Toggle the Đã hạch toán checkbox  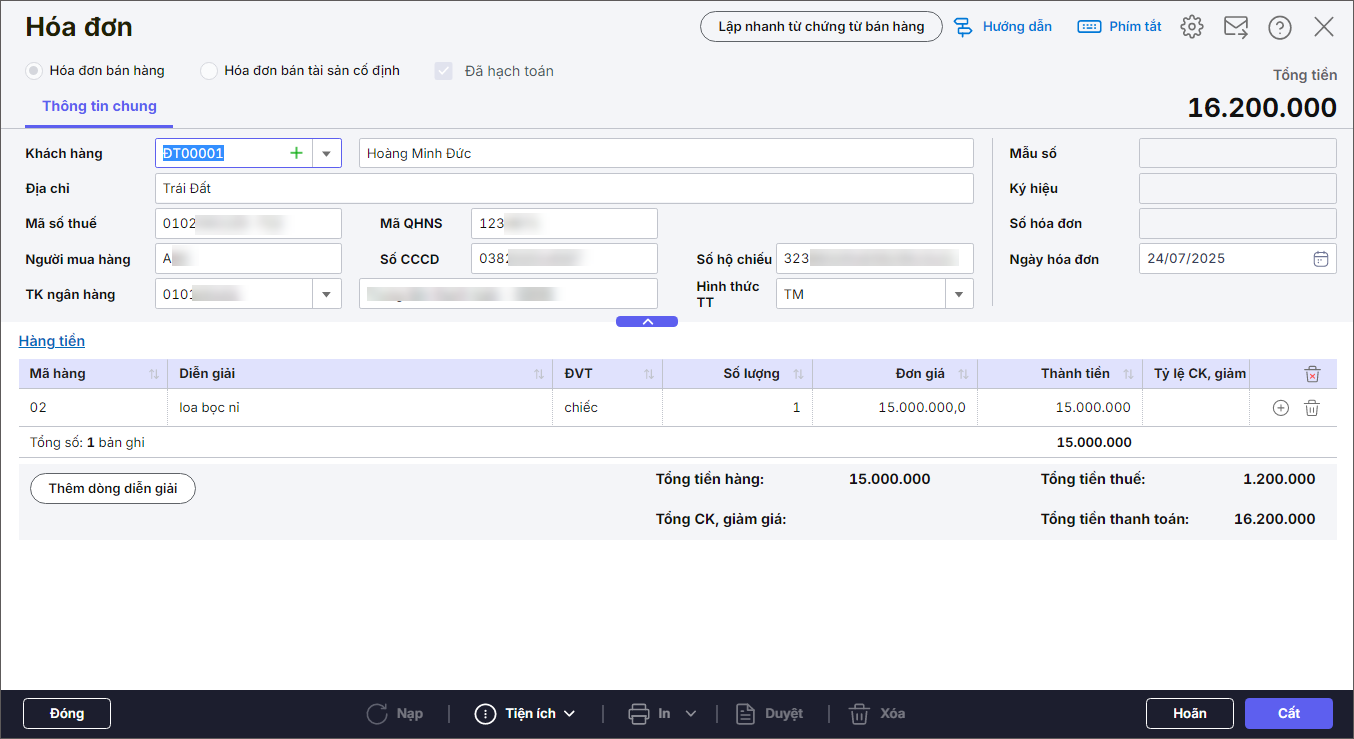pyautogui.click(x=443, y=71)
